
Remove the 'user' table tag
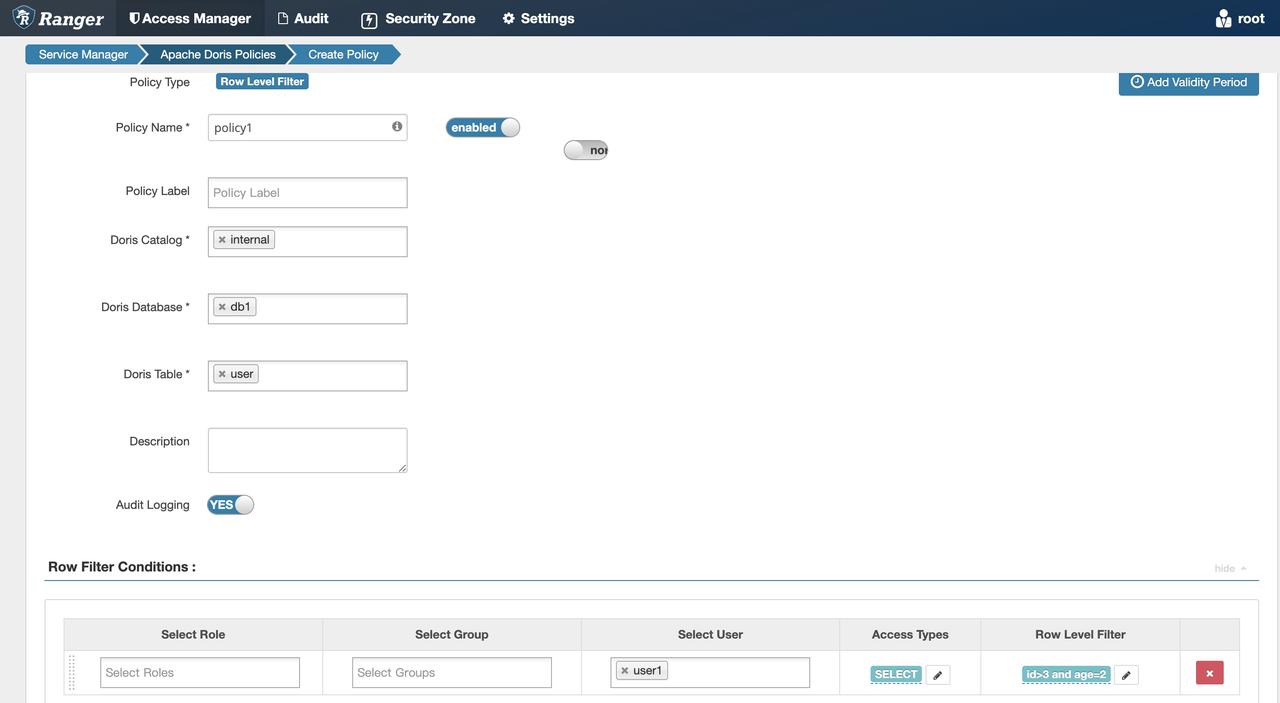[222, 374]
